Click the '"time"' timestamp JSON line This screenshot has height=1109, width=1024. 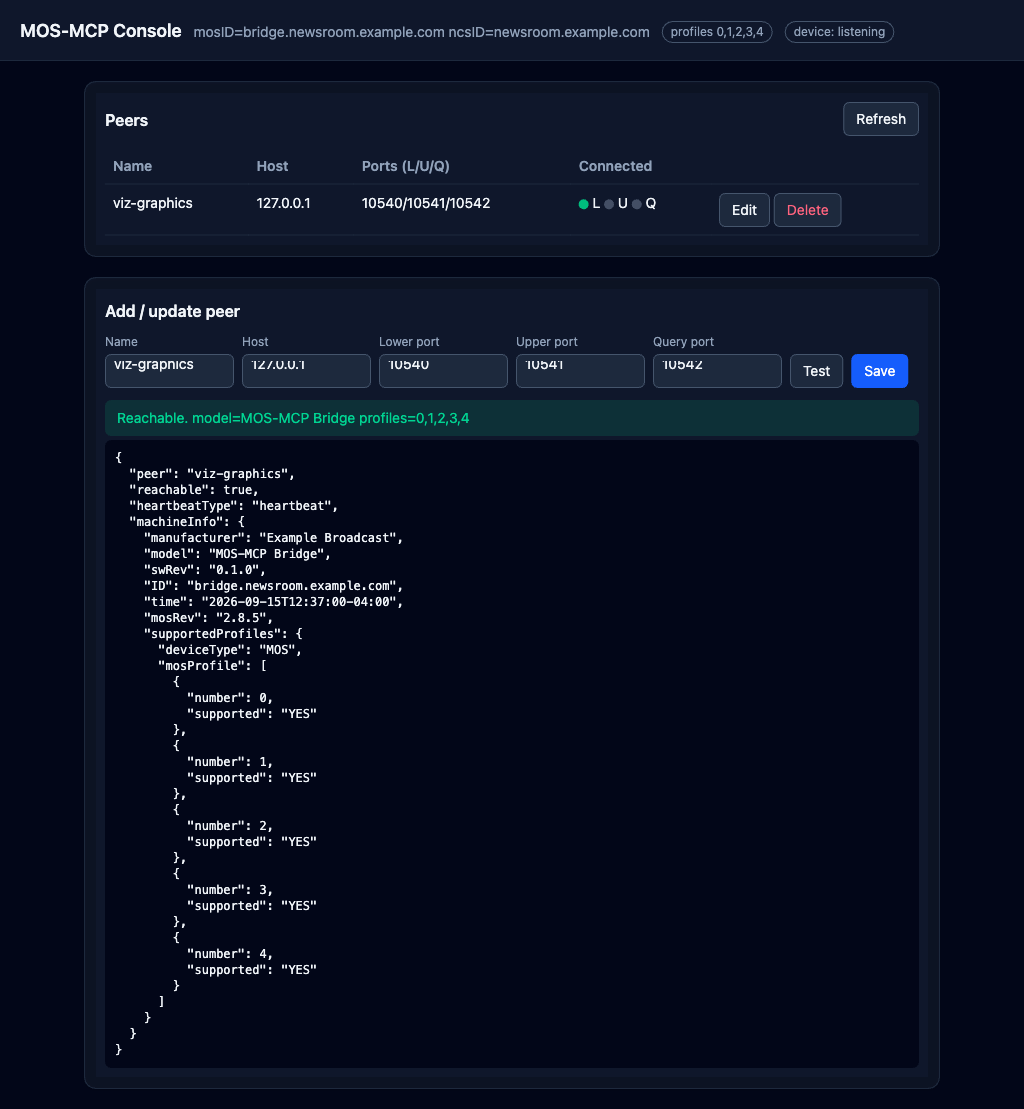[x=273, y=602]
